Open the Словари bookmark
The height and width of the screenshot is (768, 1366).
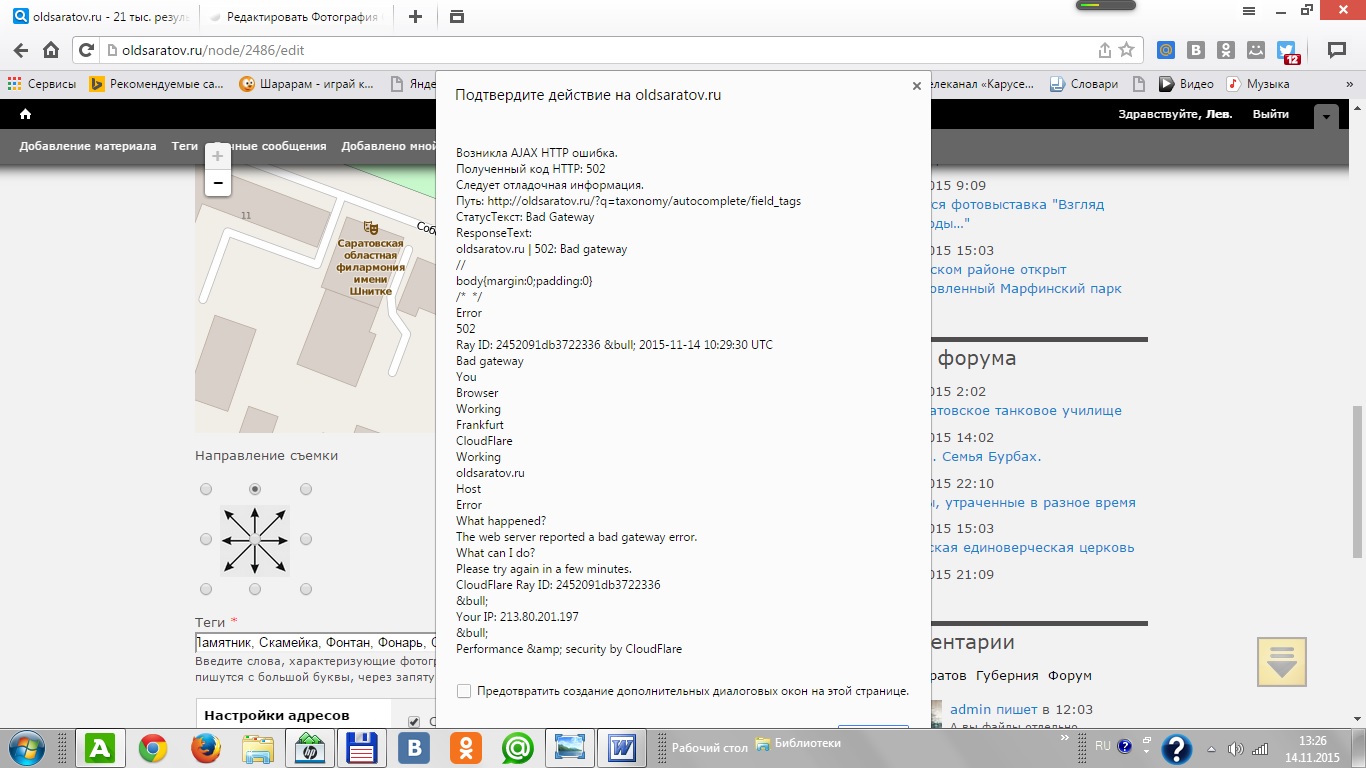pyautogui.click(x=1083, y=84)
